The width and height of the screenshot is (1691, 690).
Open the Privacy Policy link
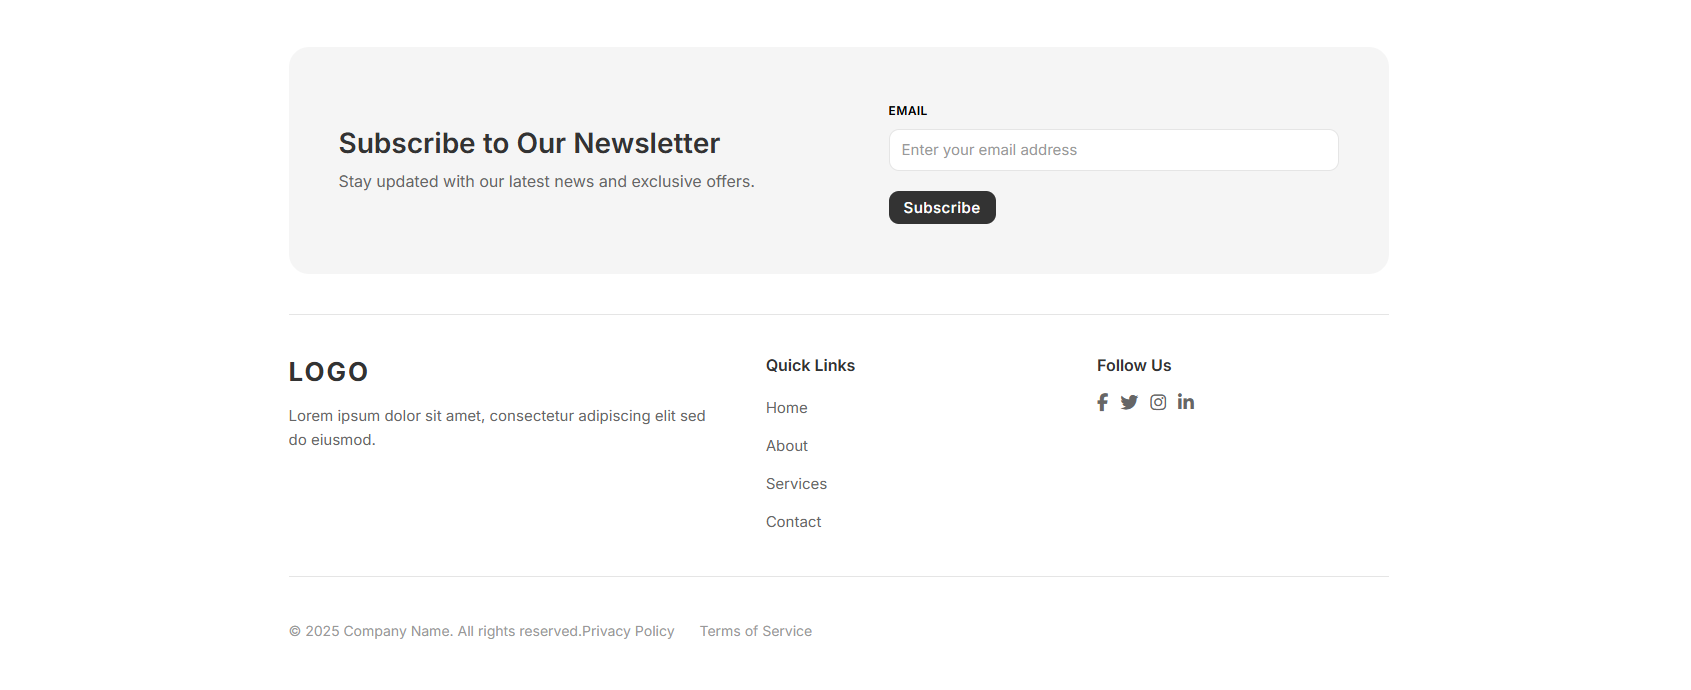(x=628, y=631)
